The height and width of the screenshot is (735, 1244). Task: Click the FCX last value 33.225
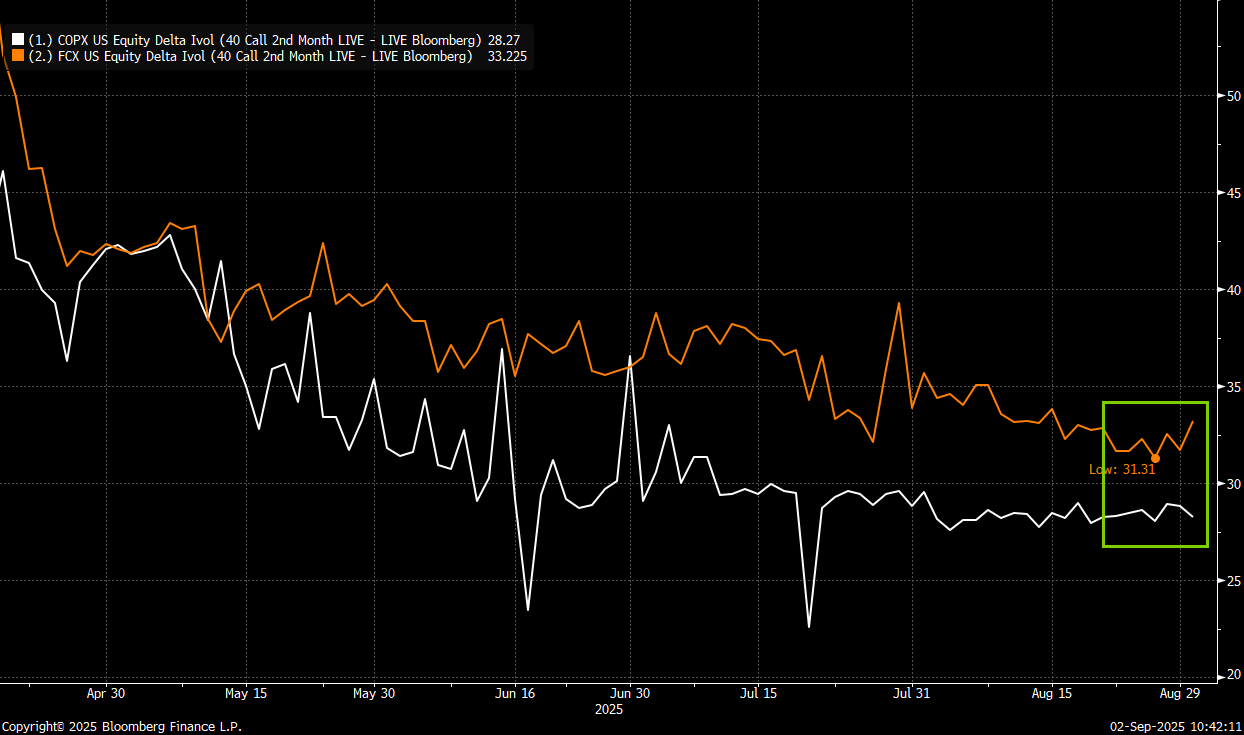506,57
